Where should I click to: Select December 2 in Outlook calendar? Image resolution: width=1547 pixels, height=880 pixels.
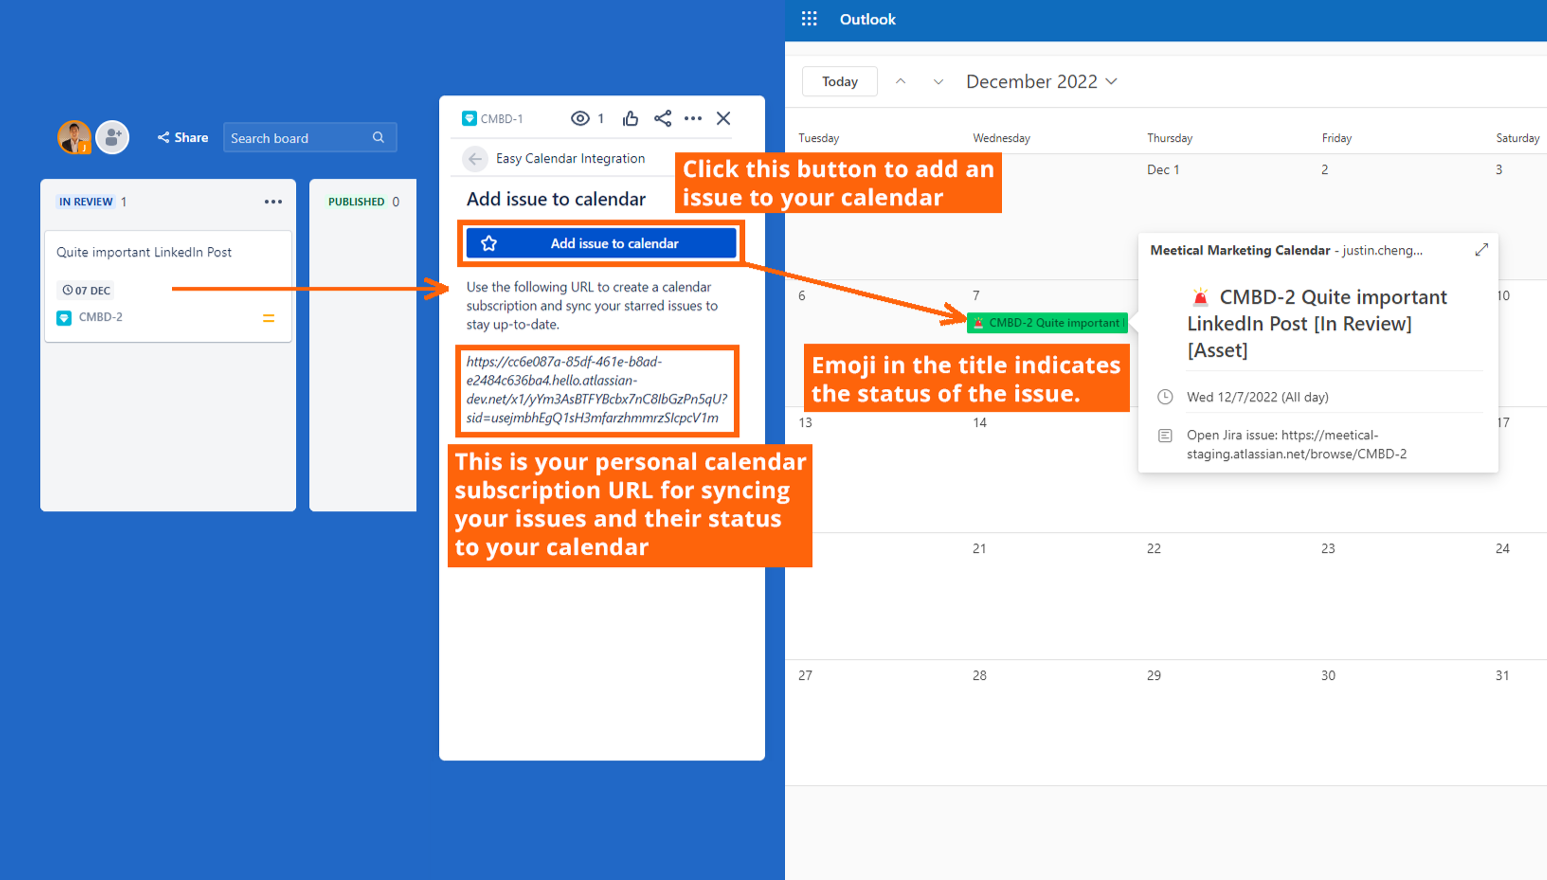(1325, 170)
